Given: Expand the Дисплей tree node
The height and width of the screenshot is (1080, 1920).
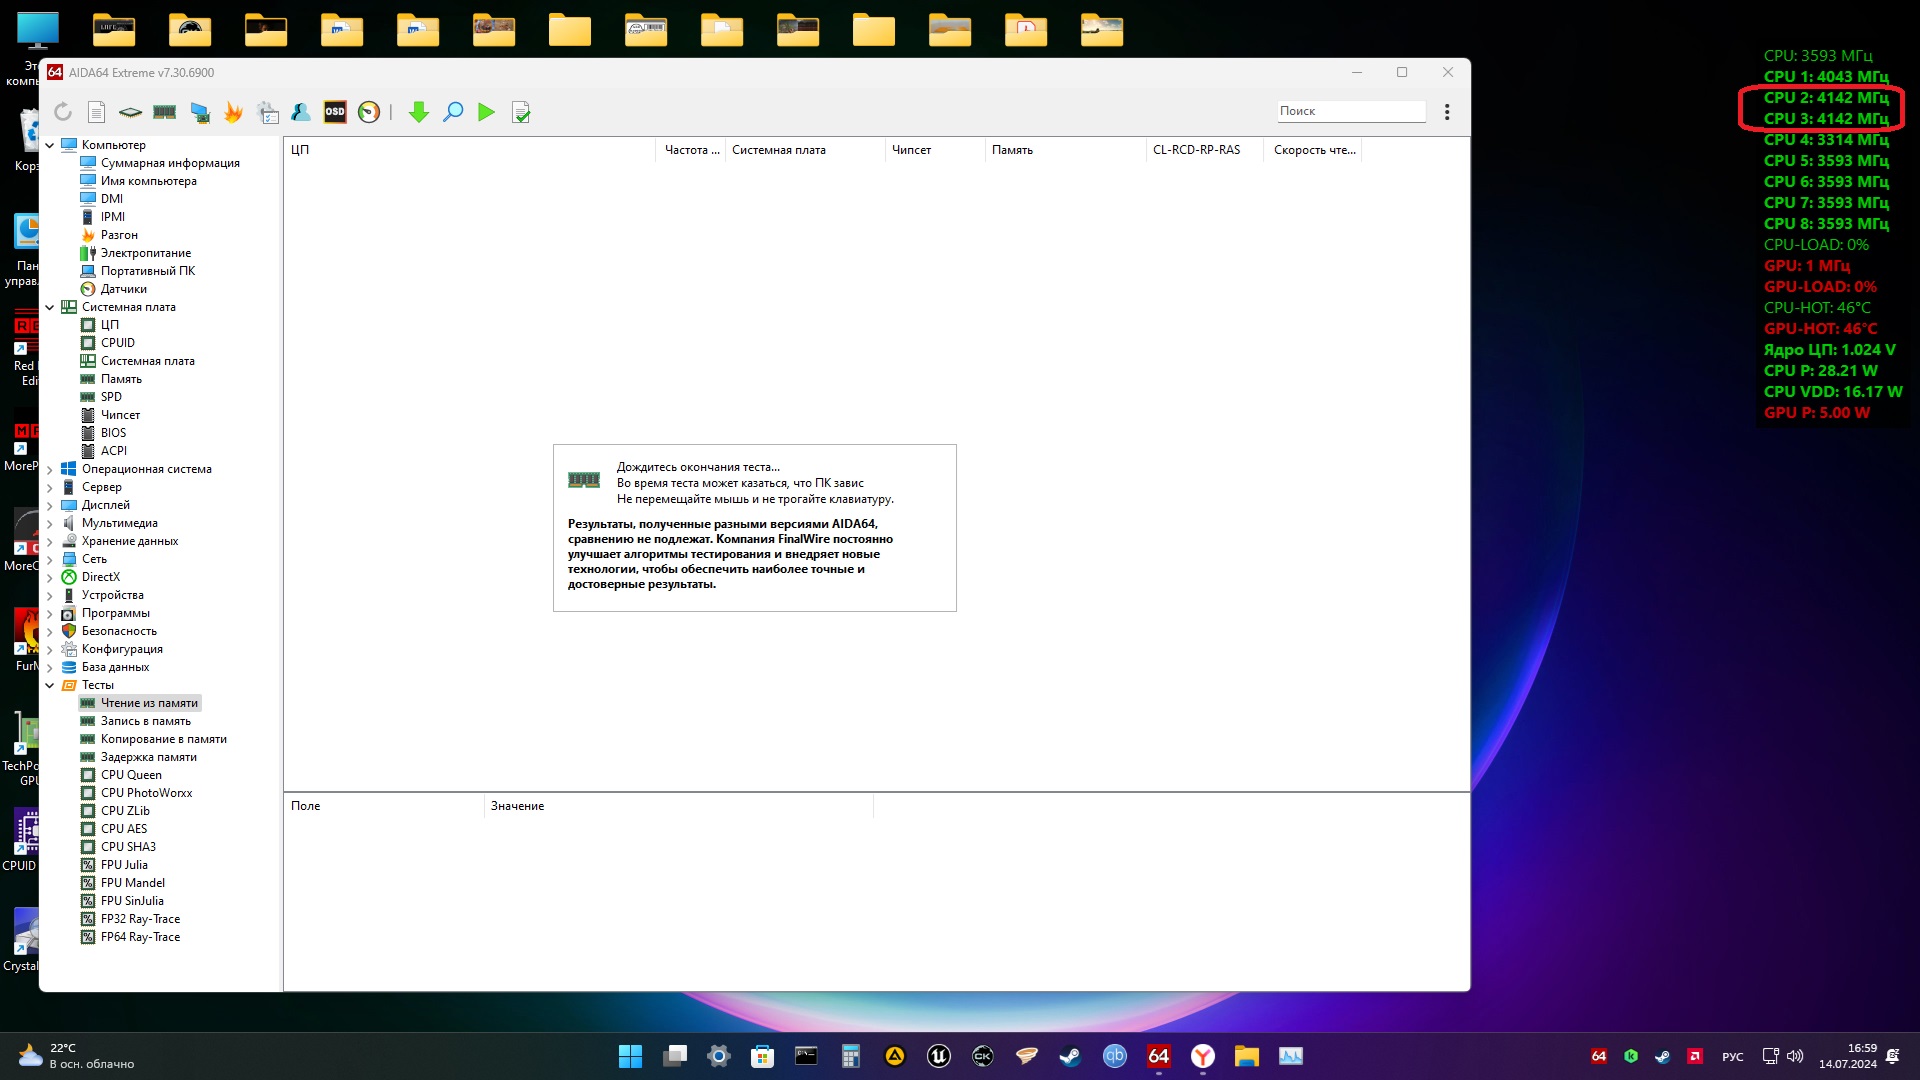Looking at the screenshot, I should 50,505.
